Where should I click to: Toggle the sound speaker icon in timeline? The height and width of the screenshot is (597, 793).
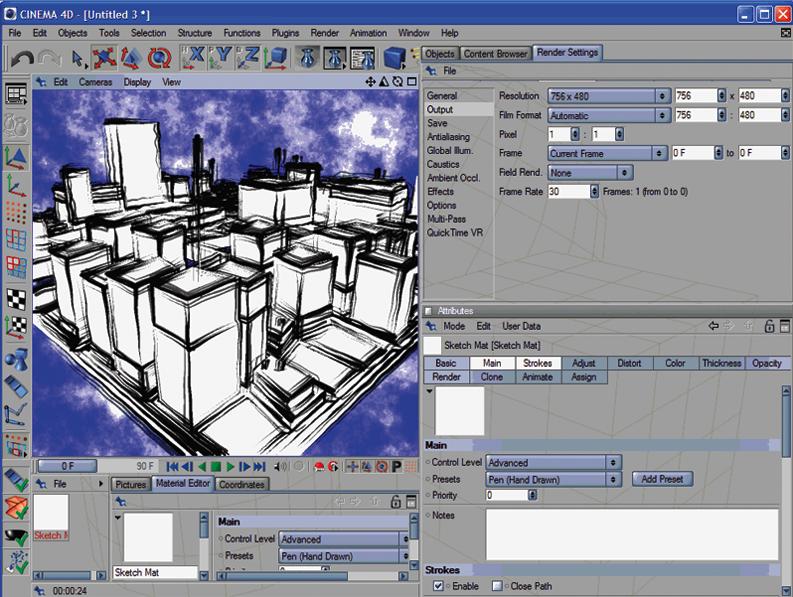[281, 466]
